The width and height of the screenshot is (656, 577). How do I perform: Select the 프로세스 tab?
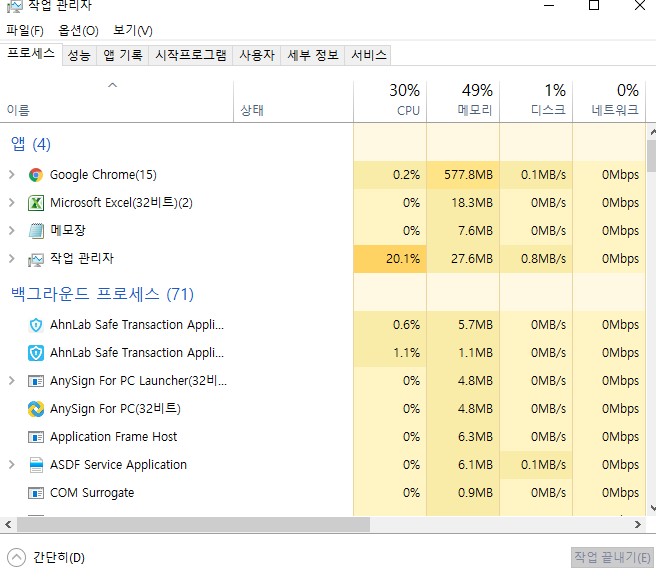coord(31,54)
